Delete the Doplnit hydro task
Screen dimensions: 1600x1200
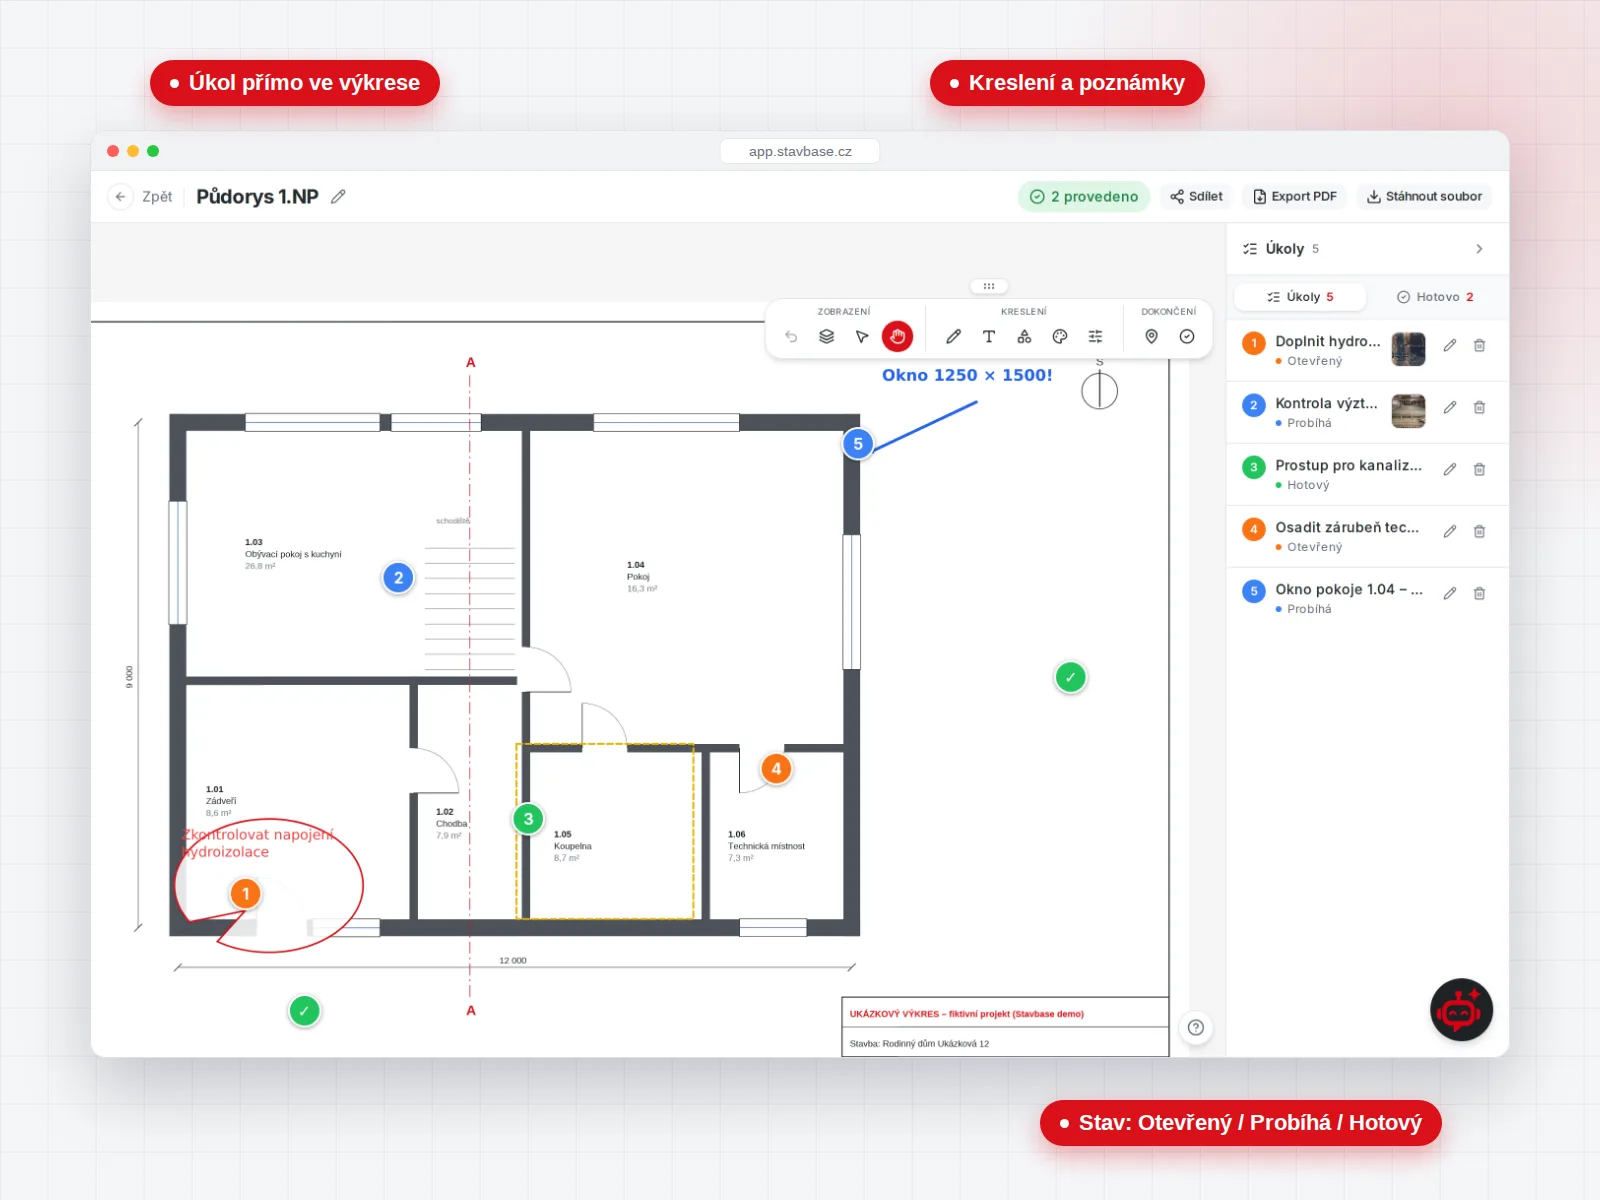coord(1479,345)
